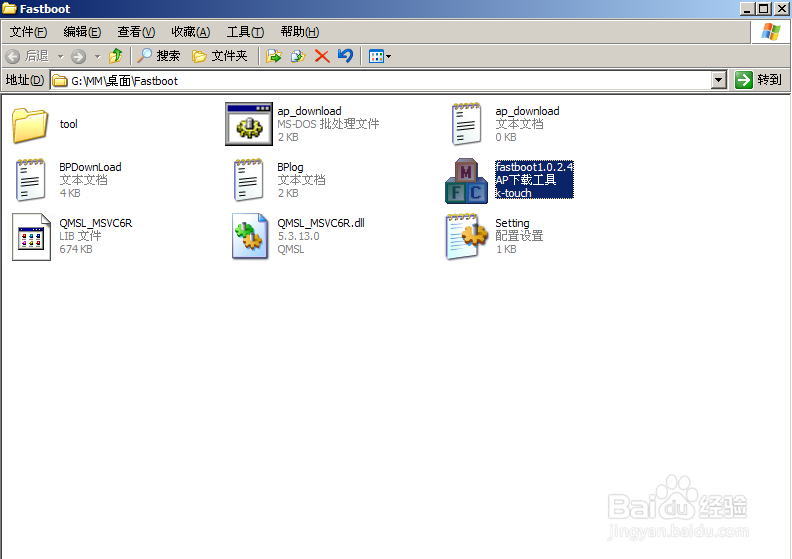Click the red Delete toolbar icon
This screenshot has width=792, height=559.
point(322,56)
